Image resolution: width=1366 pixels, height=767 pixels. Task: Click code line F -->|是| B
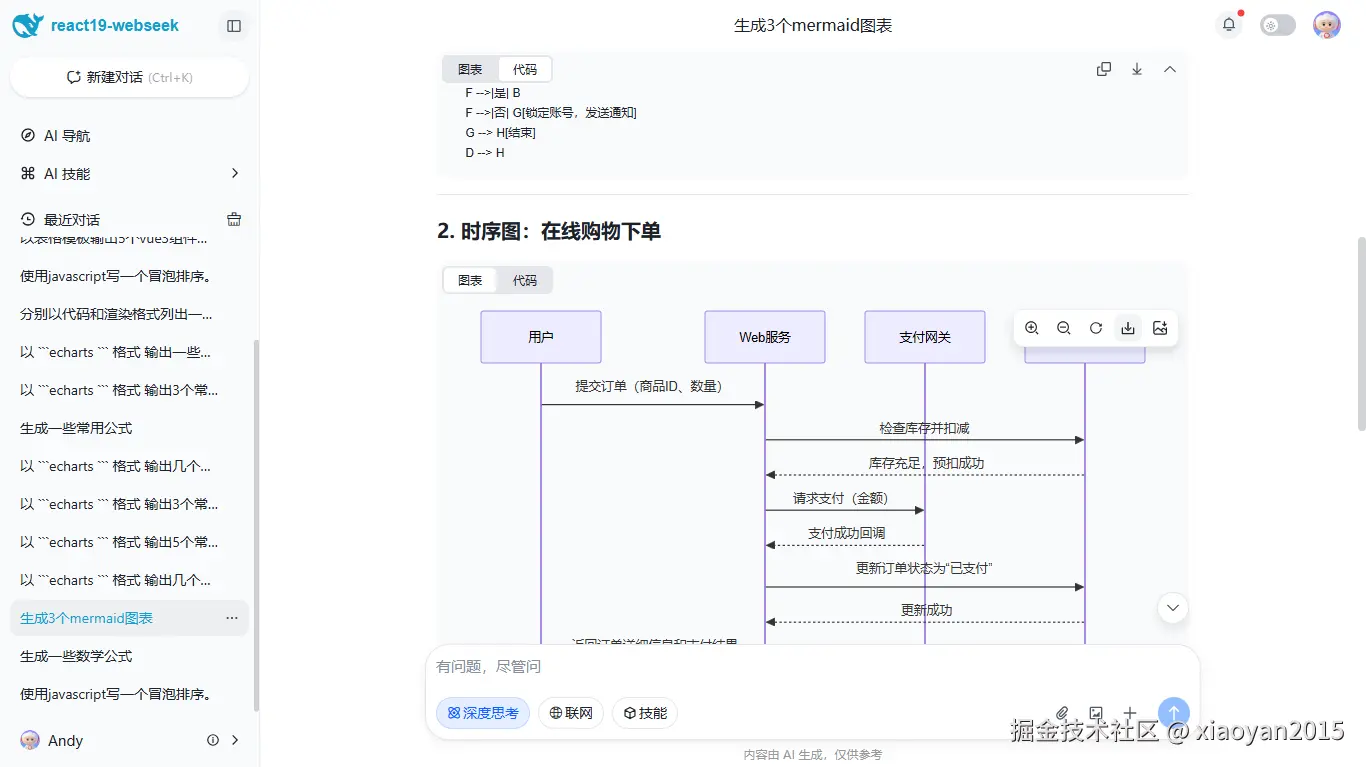pyautogui.click(x=493, y=93)
